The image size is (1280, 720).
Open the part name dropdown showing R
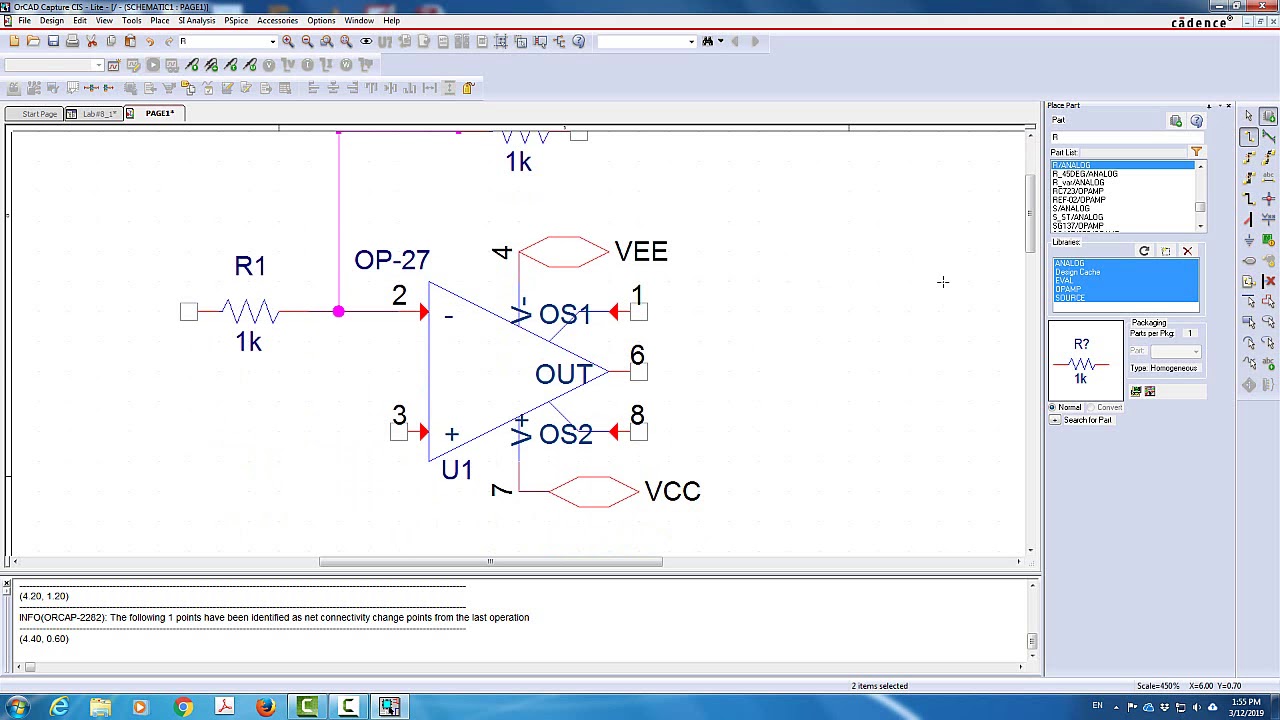point(272,42)
